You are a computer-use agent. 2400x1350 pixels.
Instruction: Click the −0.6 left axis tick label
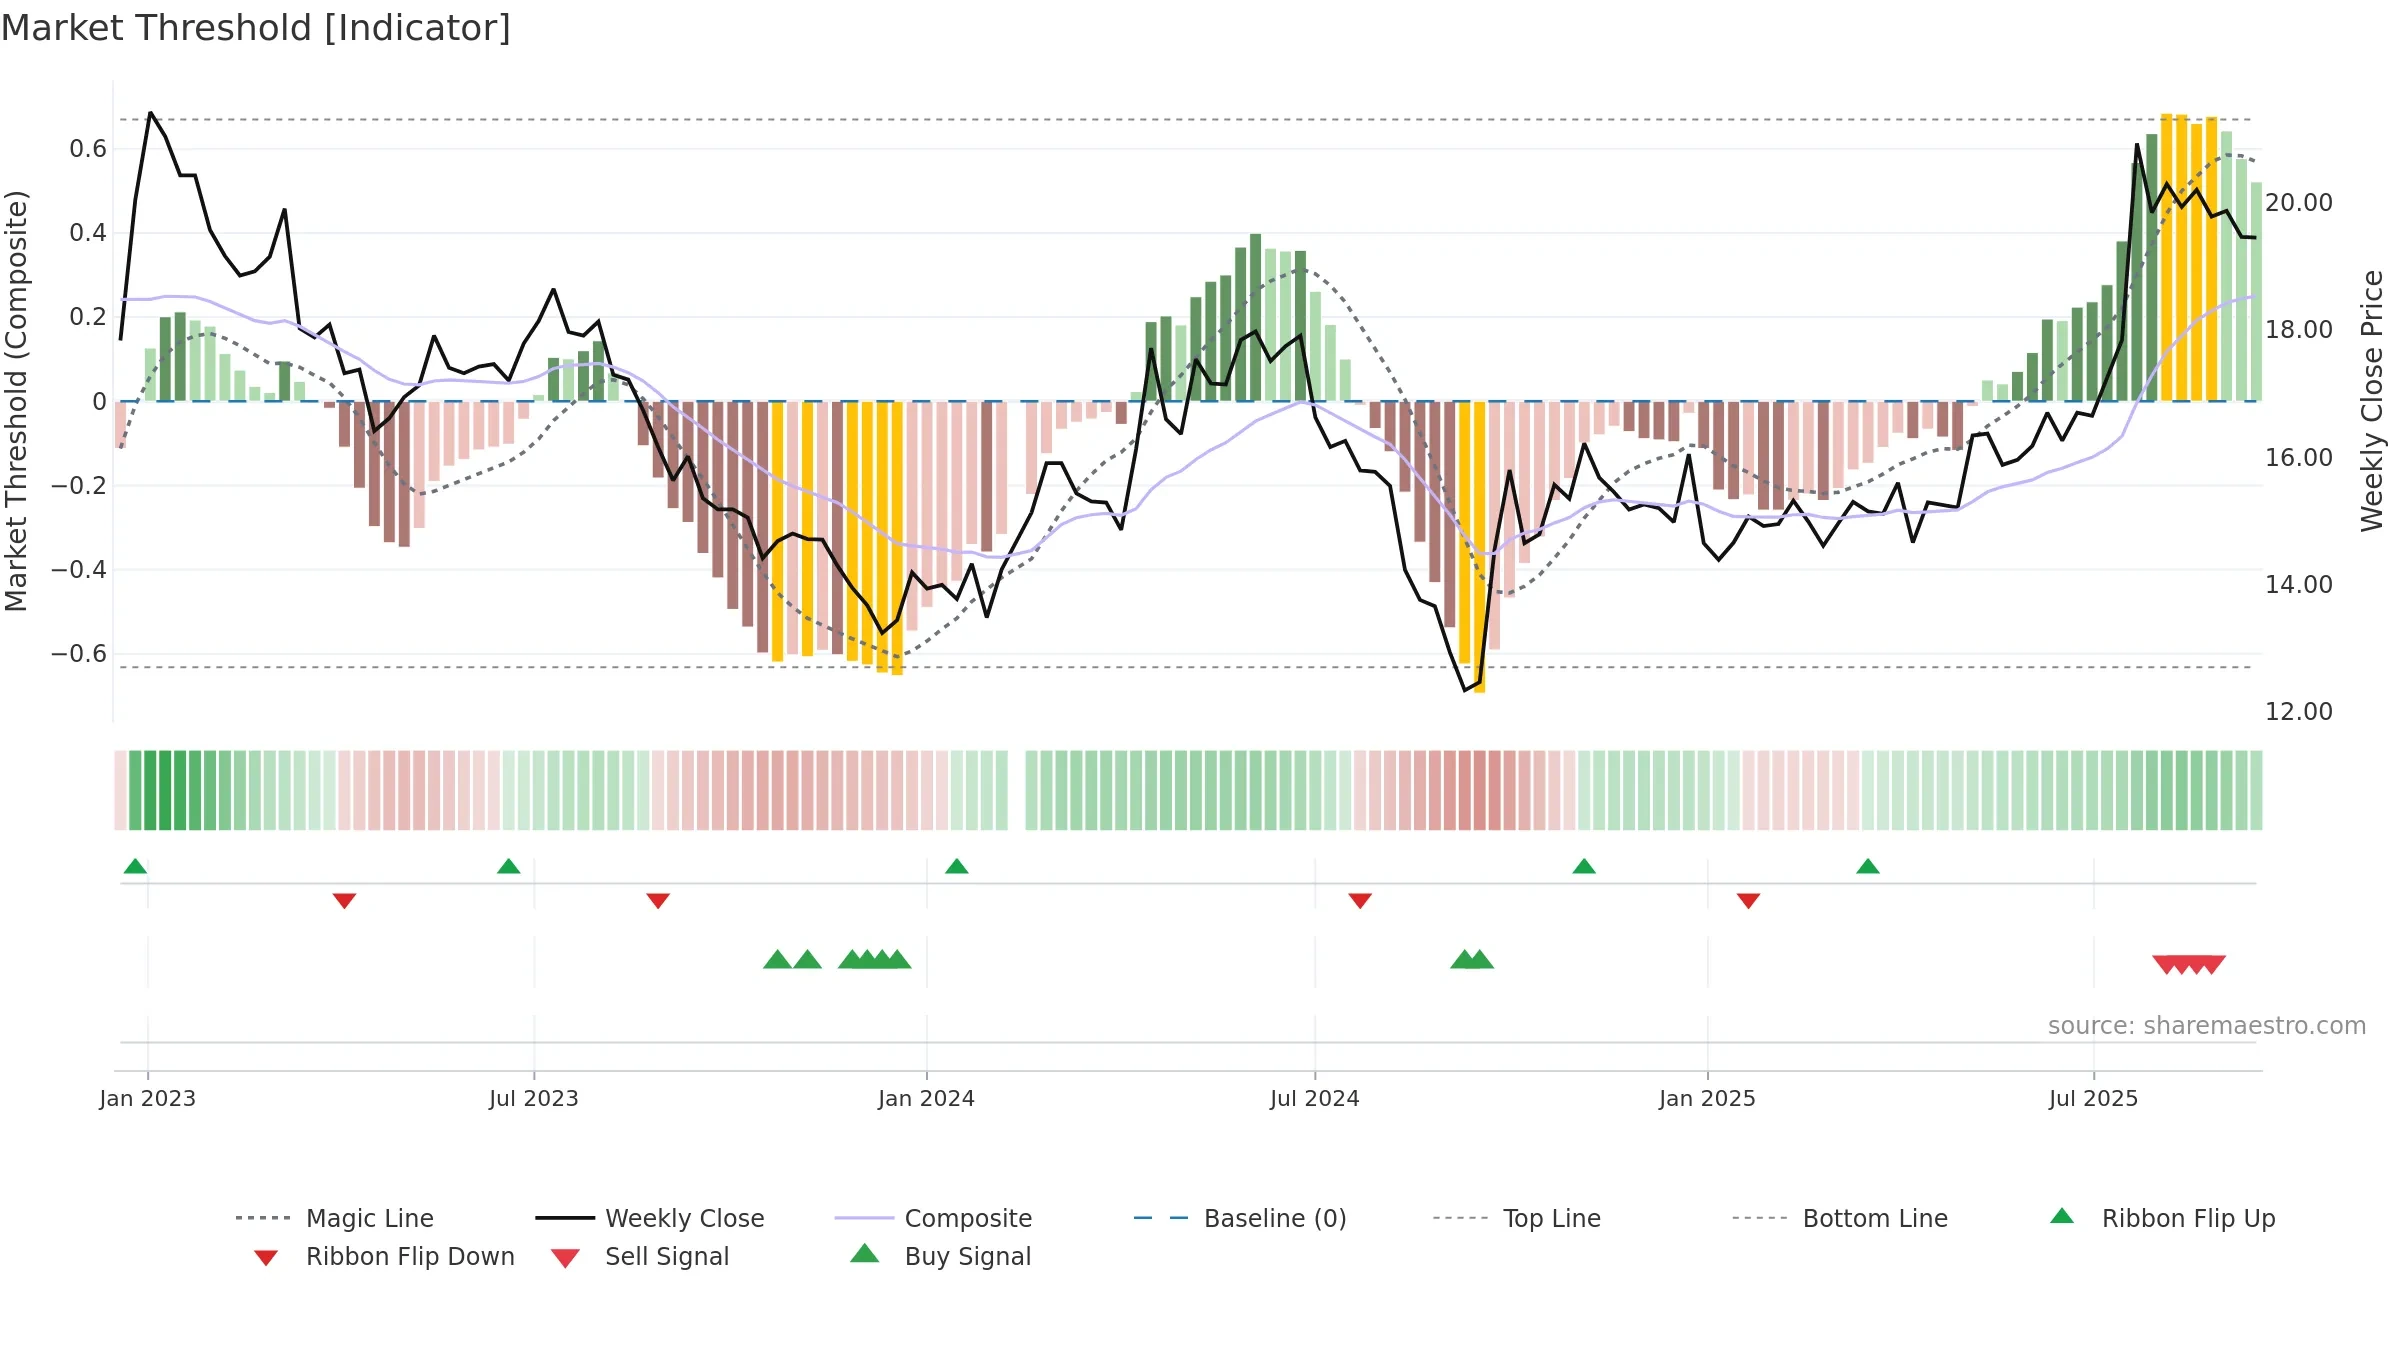tap(79, 653)
